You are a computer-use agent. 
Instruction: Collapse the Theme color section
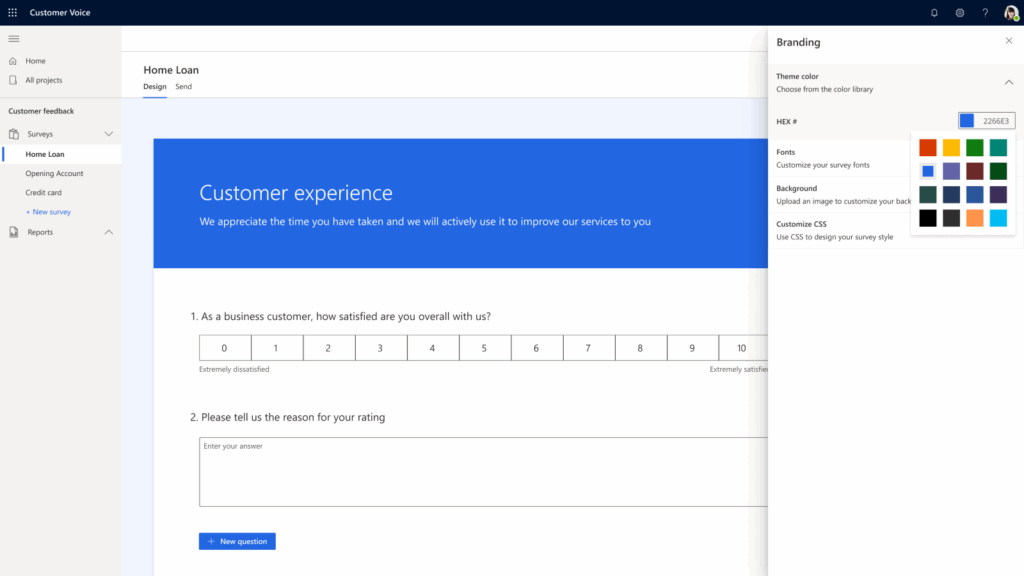coord(1008,82)
